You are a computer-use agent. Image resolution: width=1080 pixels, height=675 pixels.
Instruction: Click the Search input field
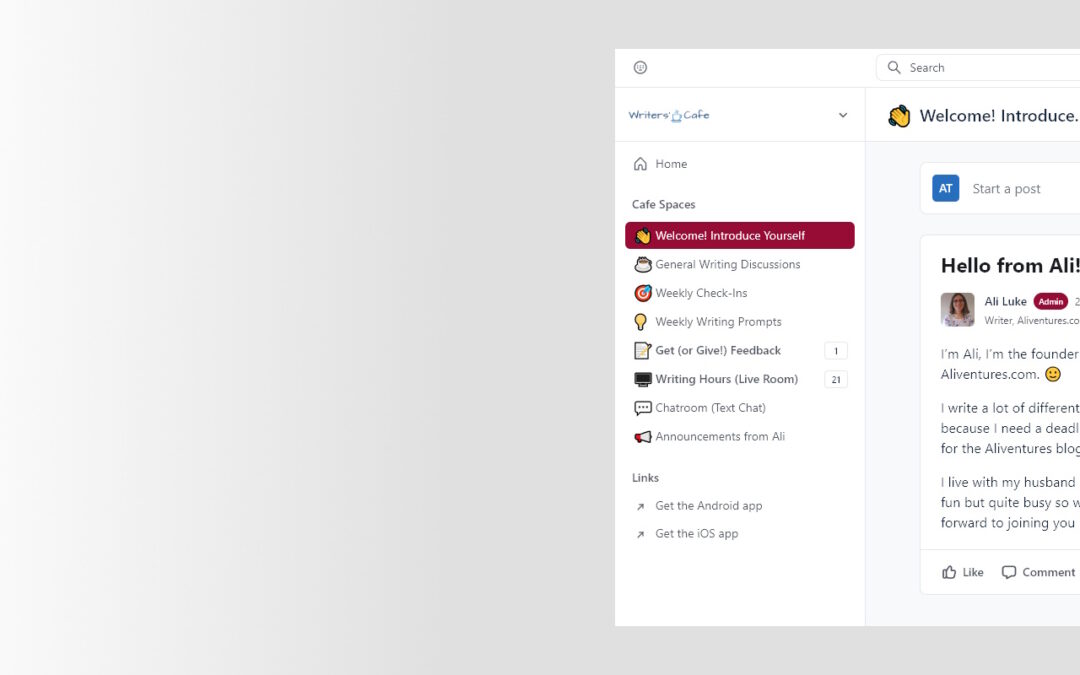[x=978, y=68]
